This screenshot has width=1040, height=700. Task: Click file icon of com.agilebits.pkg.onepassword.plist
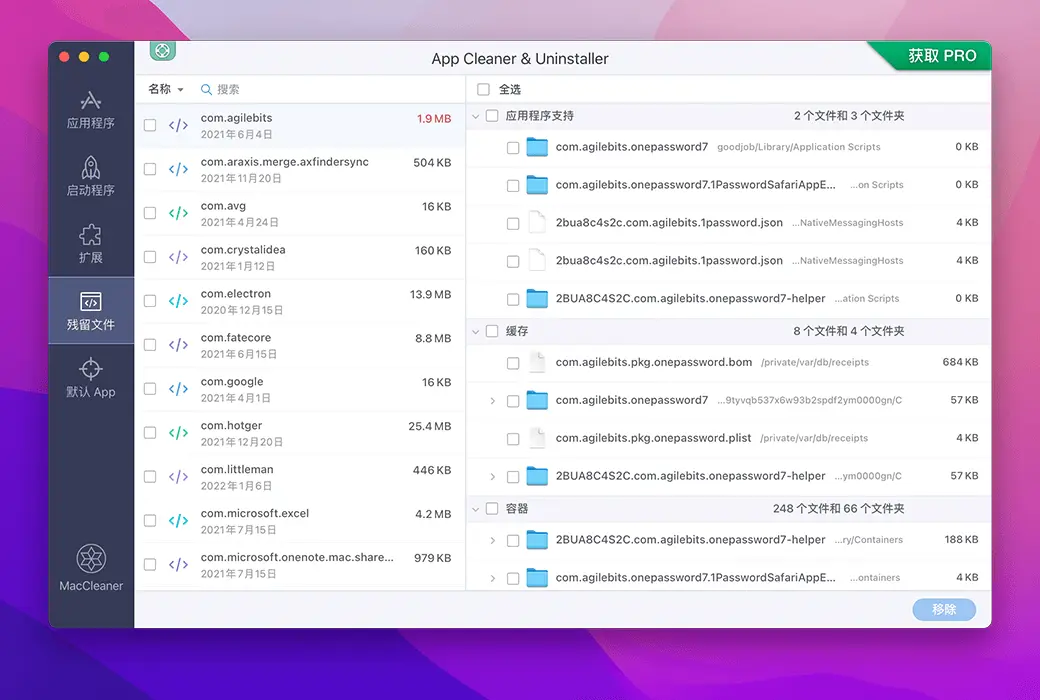[x=537, y=438]
